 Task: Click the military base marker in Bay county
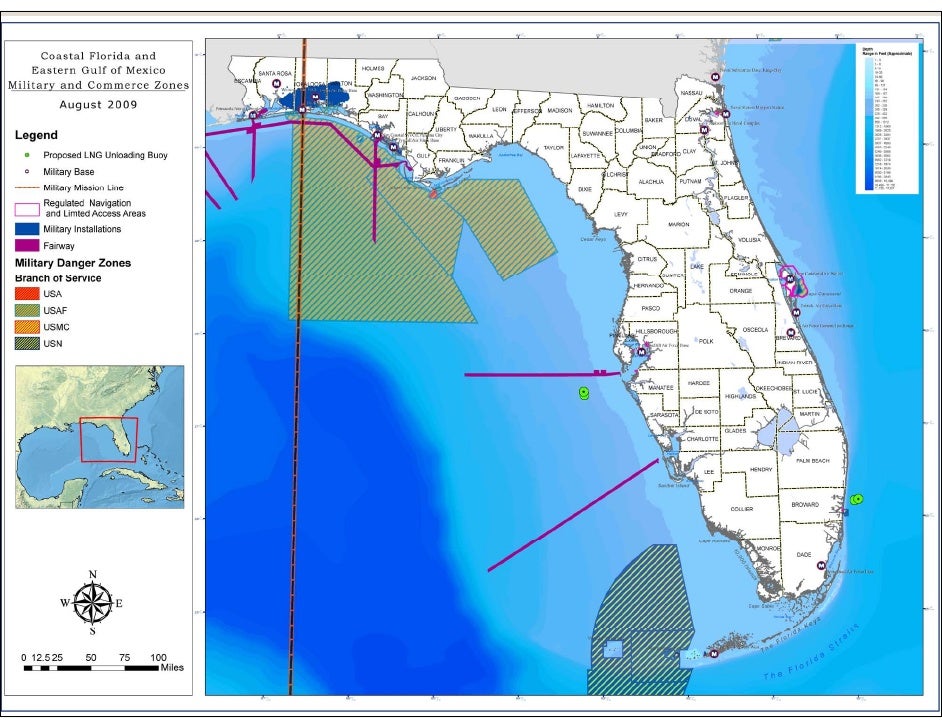[377, 136]
